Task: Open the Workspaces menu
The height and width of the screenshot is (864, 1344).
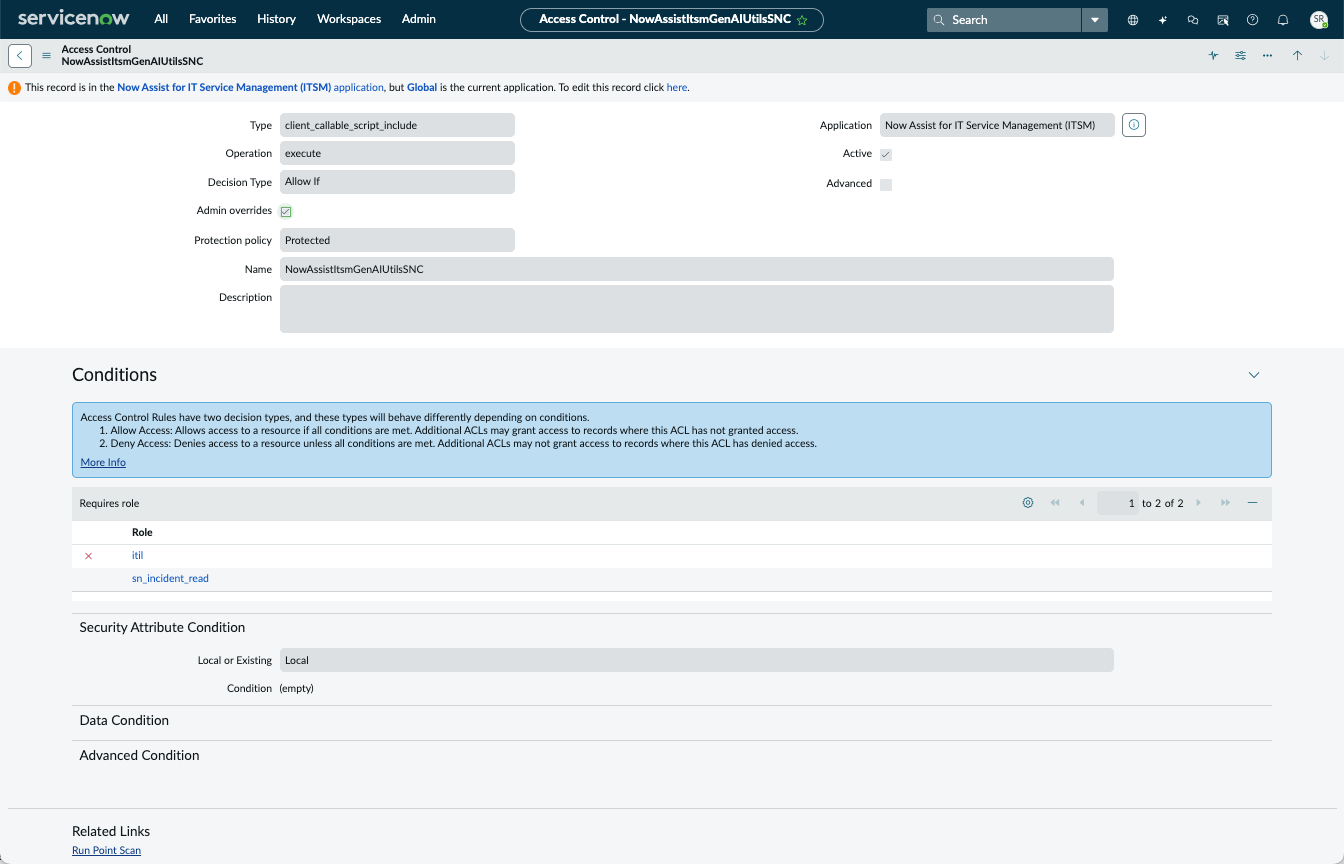Action: pyautogui.click(x=349, y=19)
